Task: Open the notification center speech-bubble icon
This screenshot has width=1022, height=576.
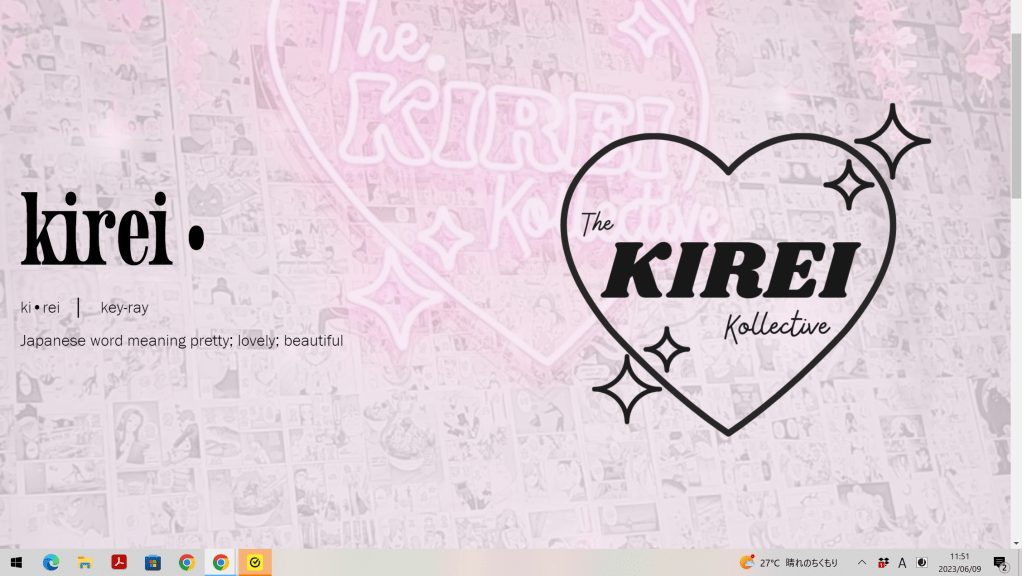Action: pyautogui.click(x=999, y=563)
